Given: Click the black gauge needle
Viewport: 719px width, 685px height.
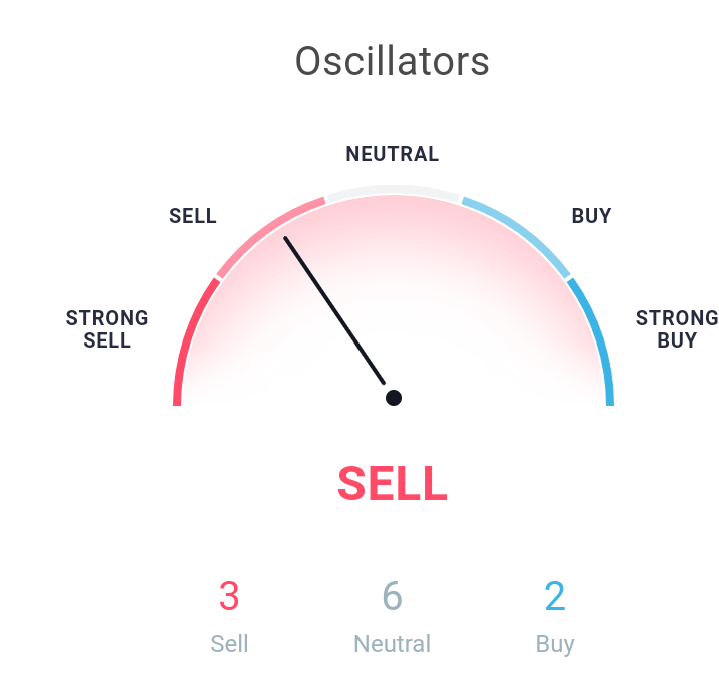Looking at the screenshot, I should (x=334, y=311).
